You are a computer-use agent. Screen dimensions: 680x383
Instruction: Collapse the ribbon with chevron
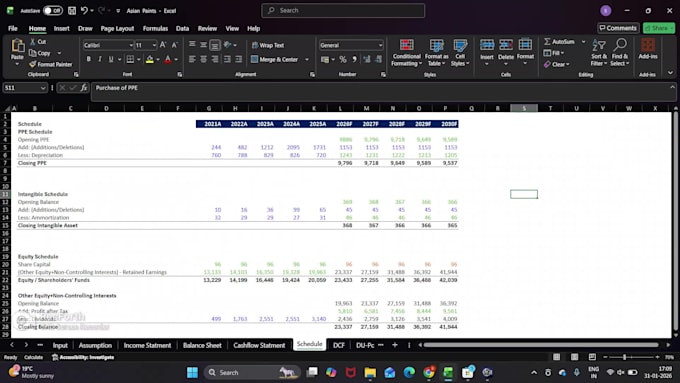(x=670, y=73)
